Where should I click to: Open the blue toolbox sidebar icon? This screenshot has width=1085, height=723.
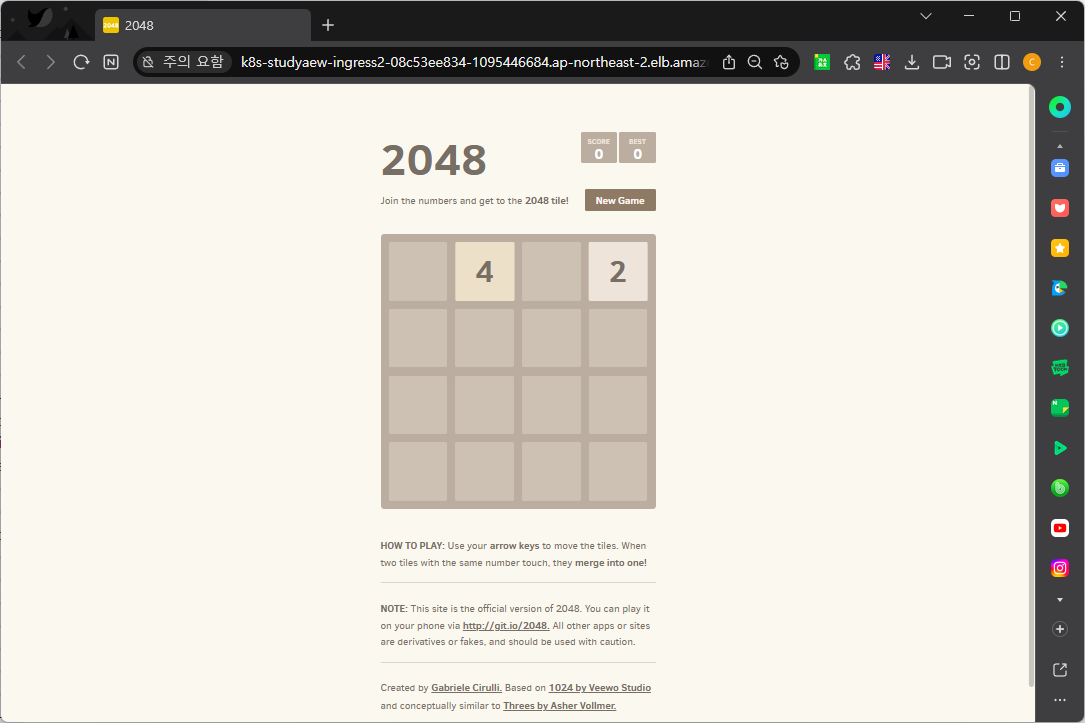click(1059, 168)
